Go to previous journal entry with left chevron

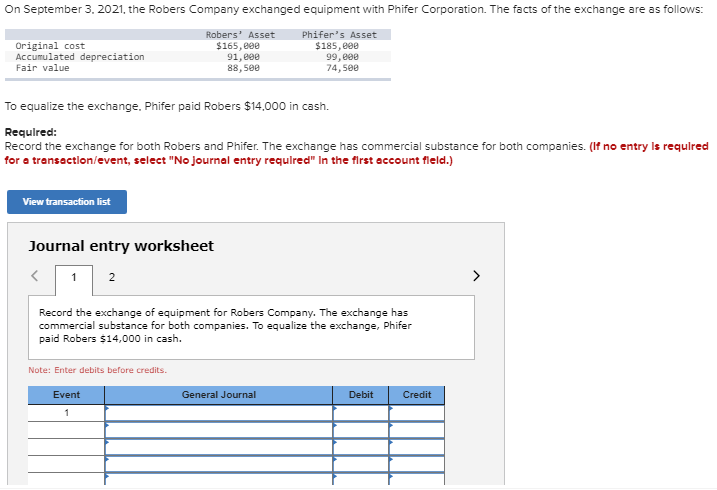click(x=34, y=276)
